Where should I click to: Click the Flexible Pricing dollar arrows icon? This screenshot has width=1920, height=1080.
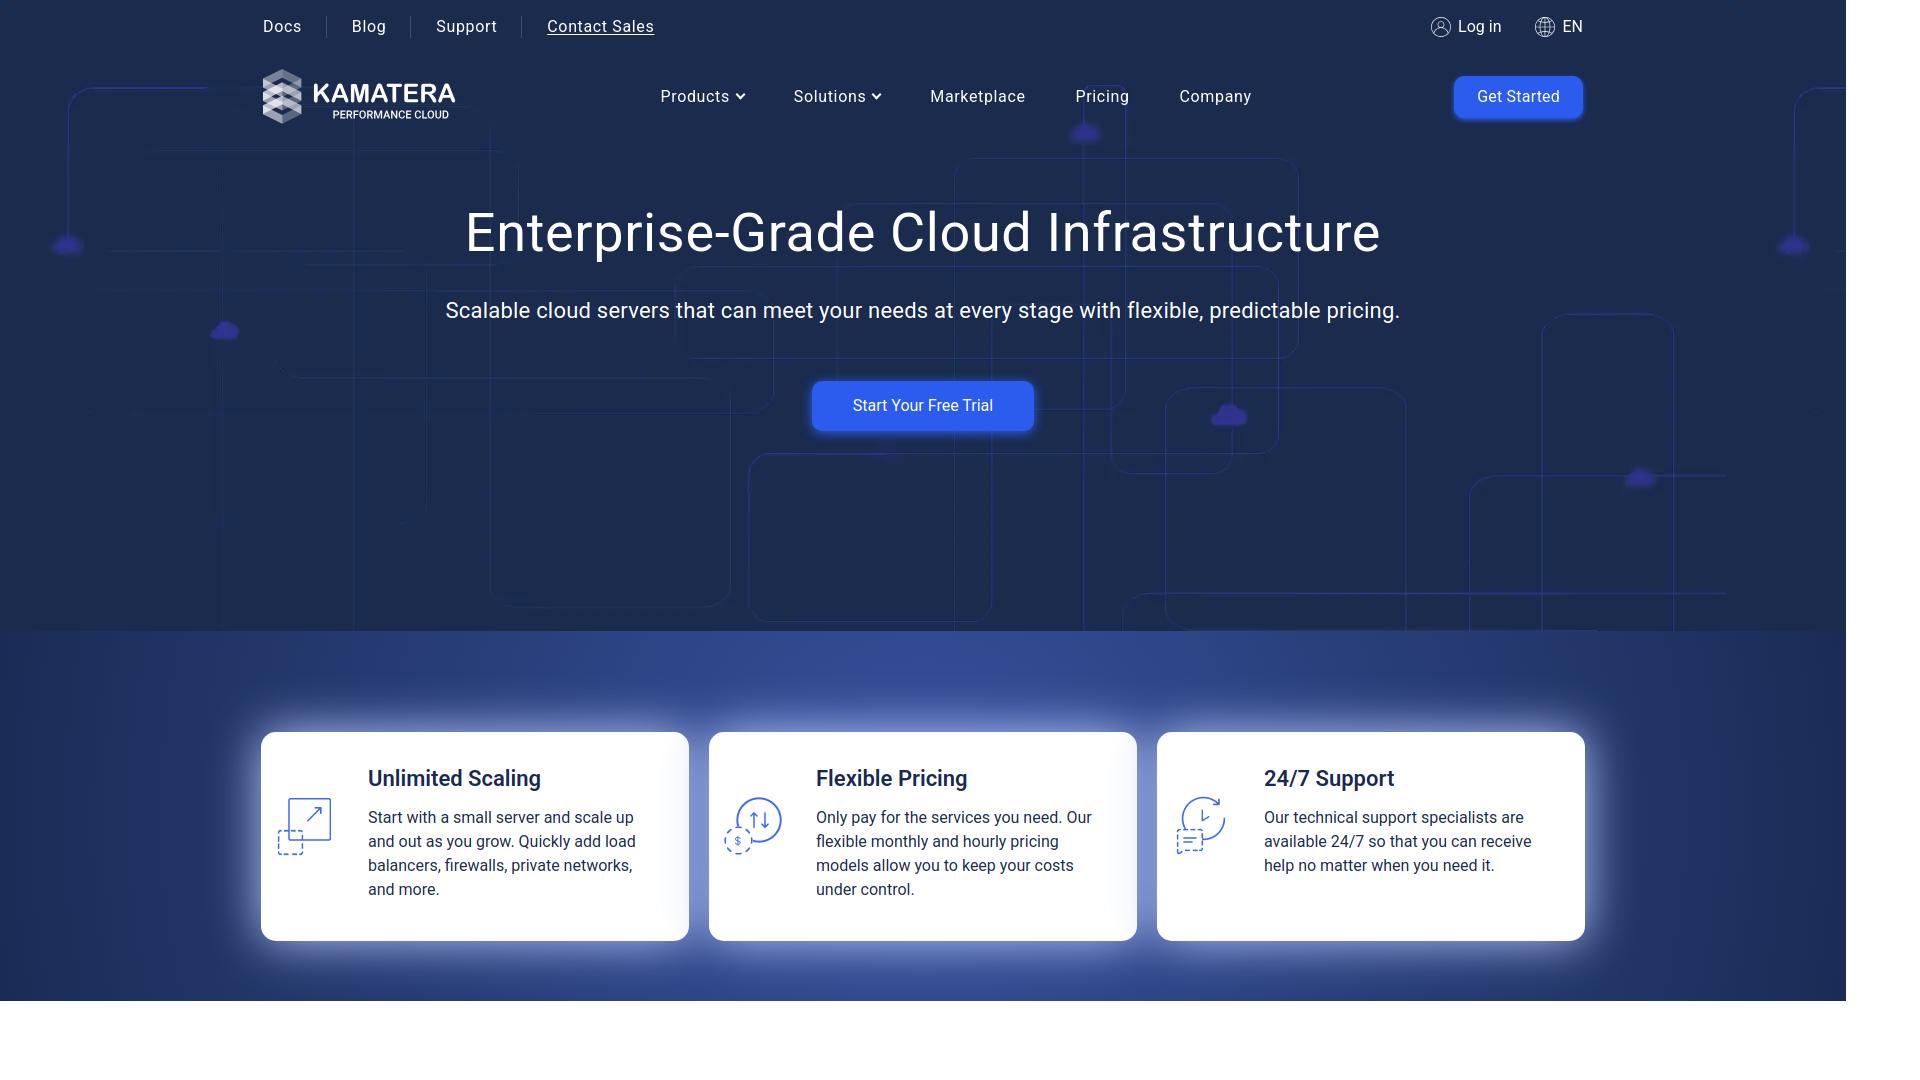pyautogui.click(x=753, y=826)
